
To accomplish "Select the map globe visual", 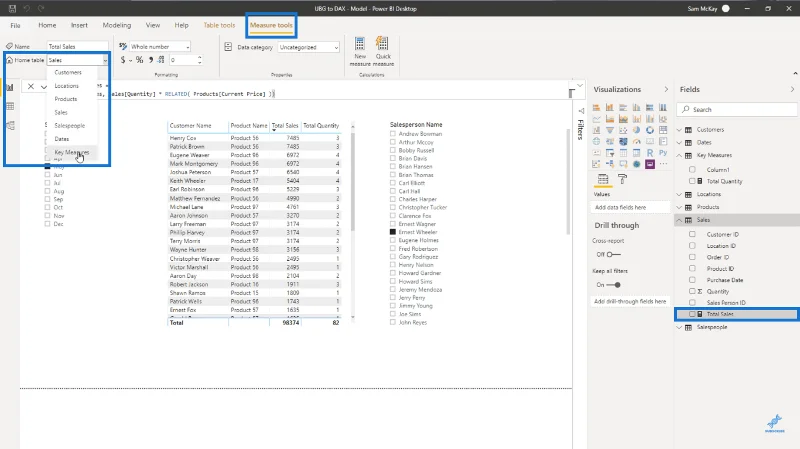I will (596, 141).
